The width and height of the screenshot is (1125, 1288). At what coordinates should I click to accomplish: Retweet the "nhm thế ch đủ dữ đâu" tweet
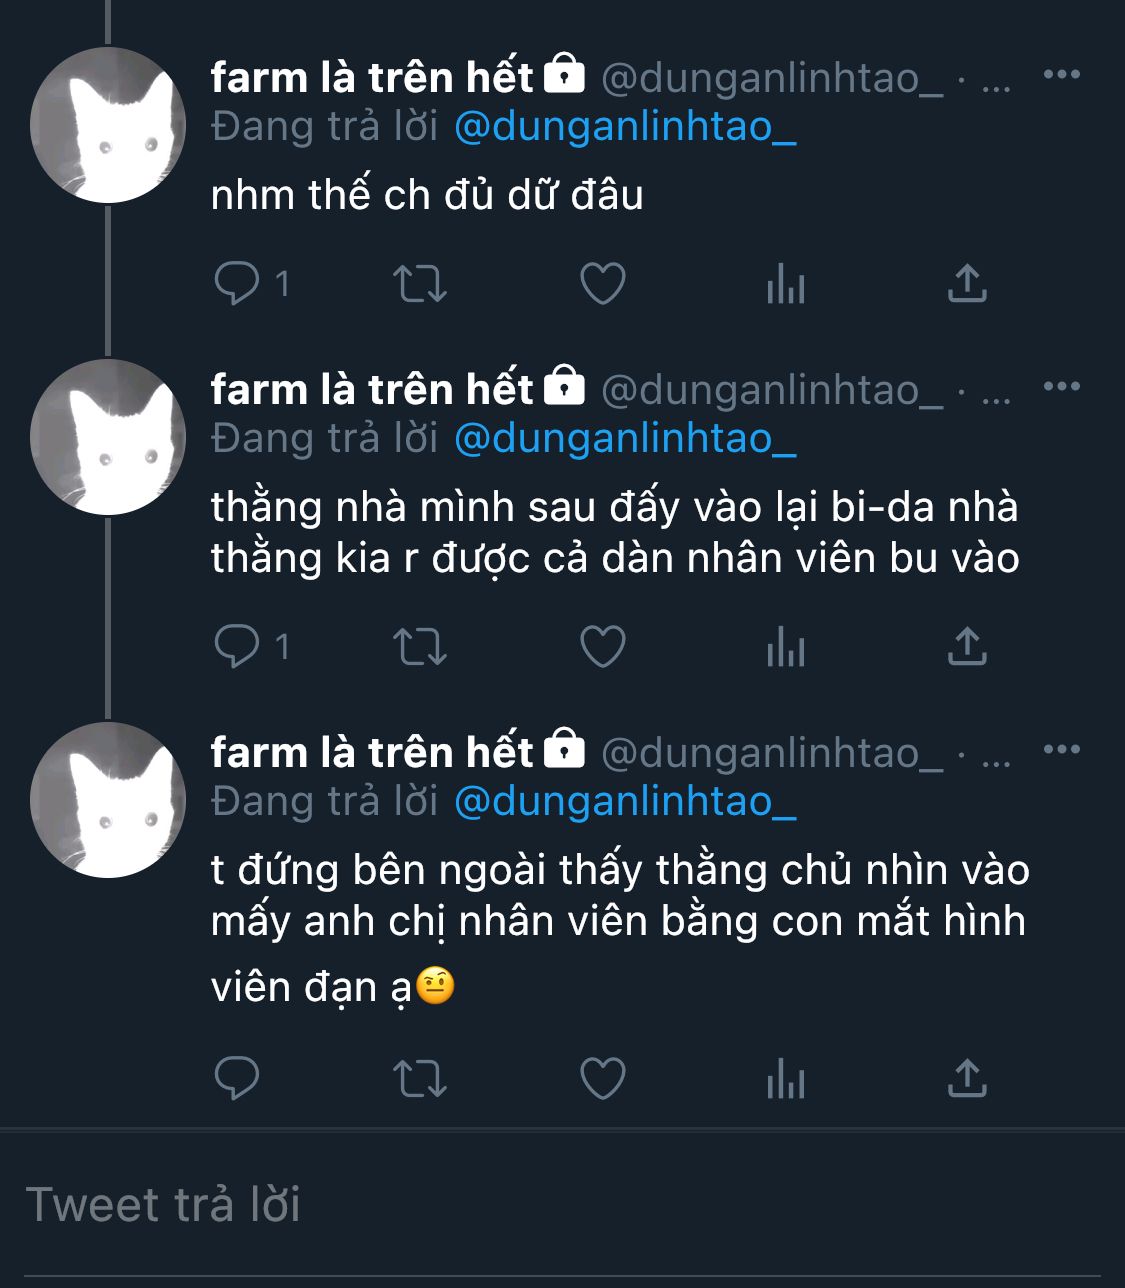420,284
